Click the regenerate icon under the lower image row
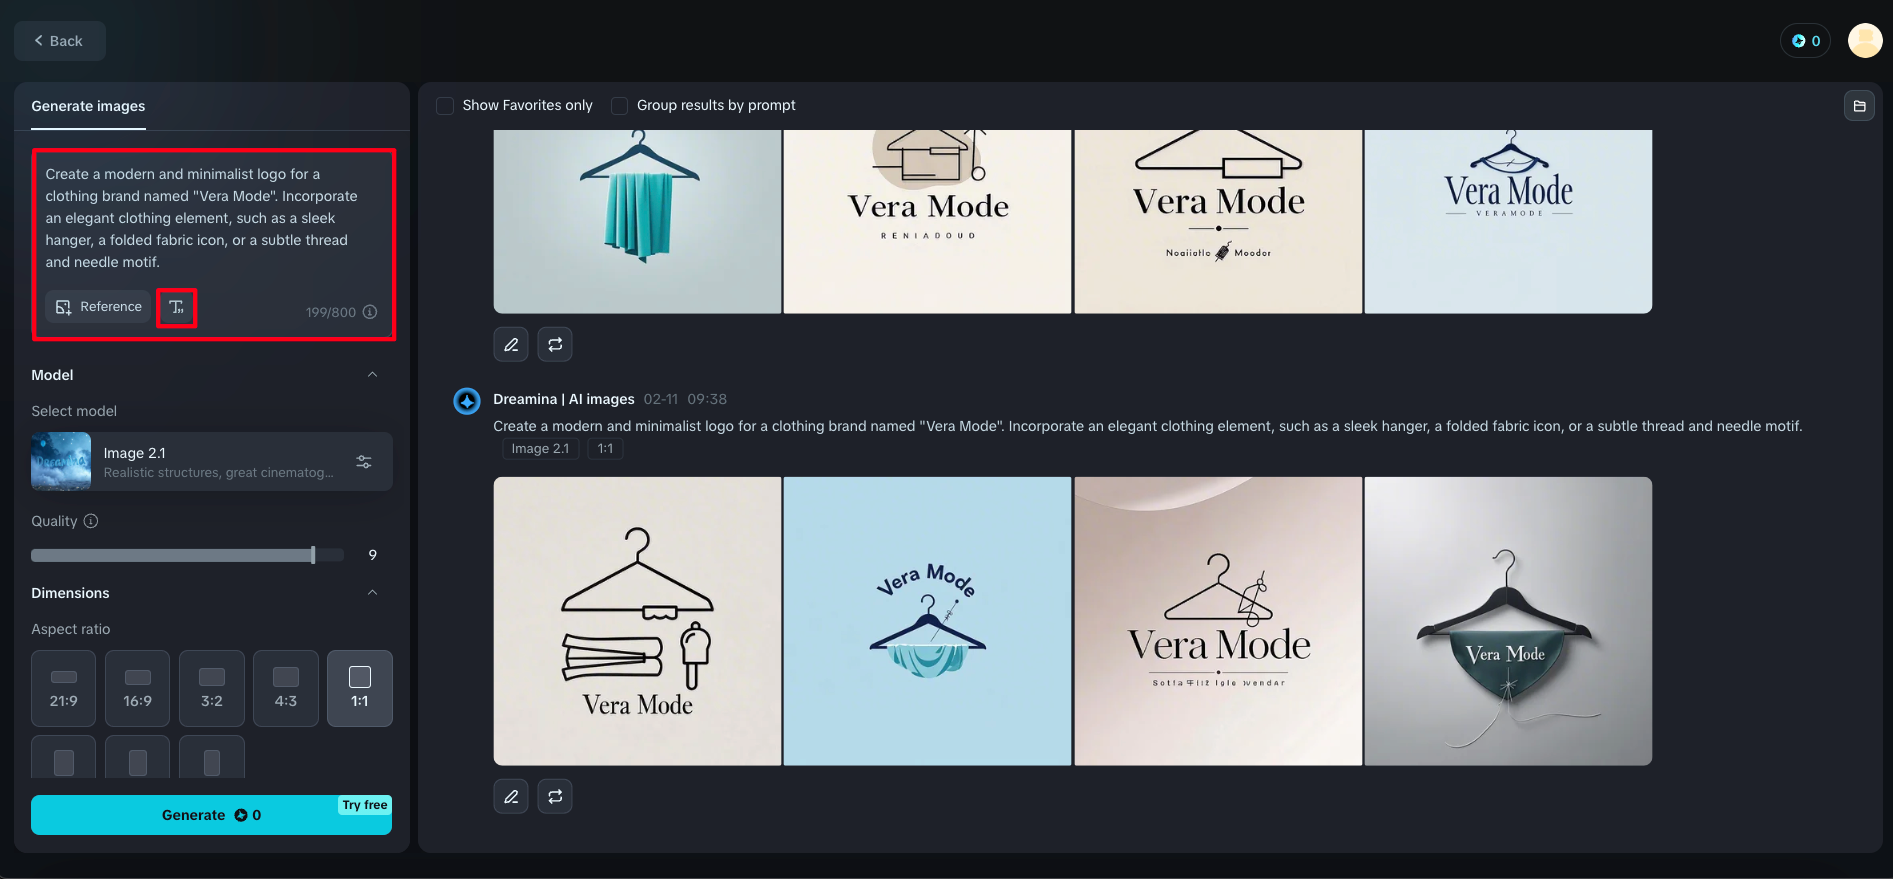The width and height of the screenshot is (1893, 879). pyautogui.click(x=555, y=797)
